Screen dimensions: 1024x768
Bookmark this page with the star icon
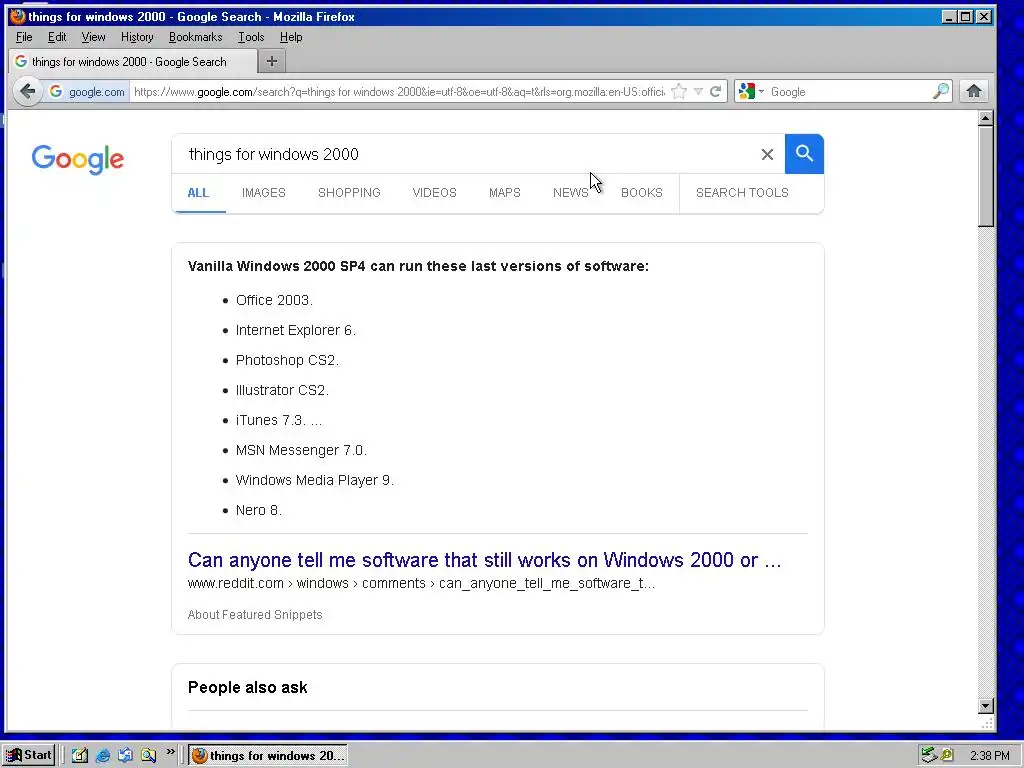coord(679,91)
